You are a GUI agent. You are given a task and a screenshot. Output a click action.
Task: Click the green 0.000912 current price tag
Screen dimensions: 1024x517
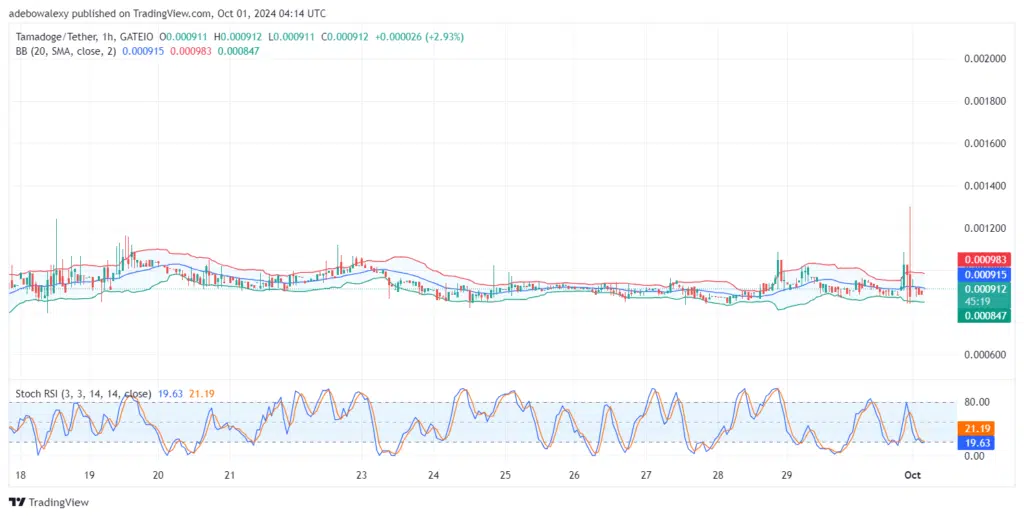981,288
